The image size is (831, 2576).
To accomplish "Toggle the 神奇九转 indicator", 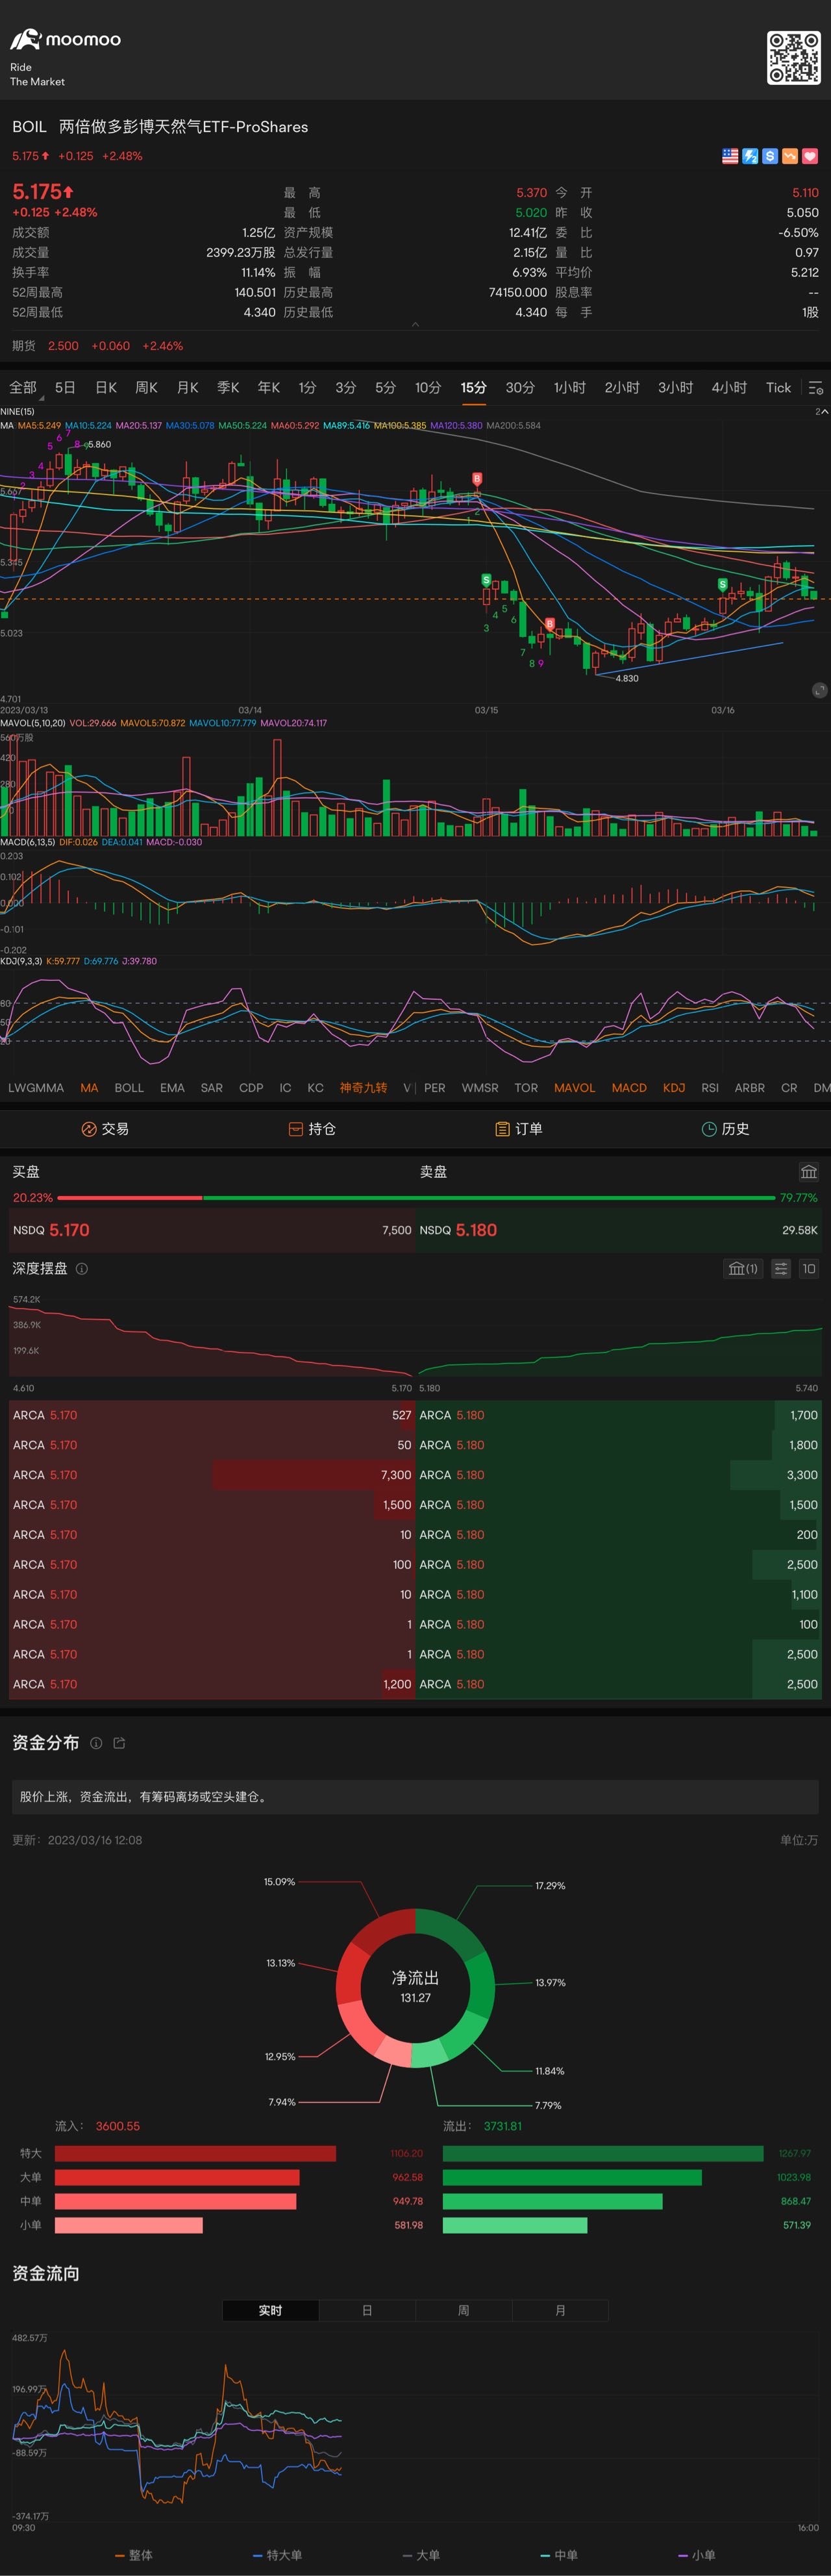I will pyautogui.click(x=363, y=1087).
